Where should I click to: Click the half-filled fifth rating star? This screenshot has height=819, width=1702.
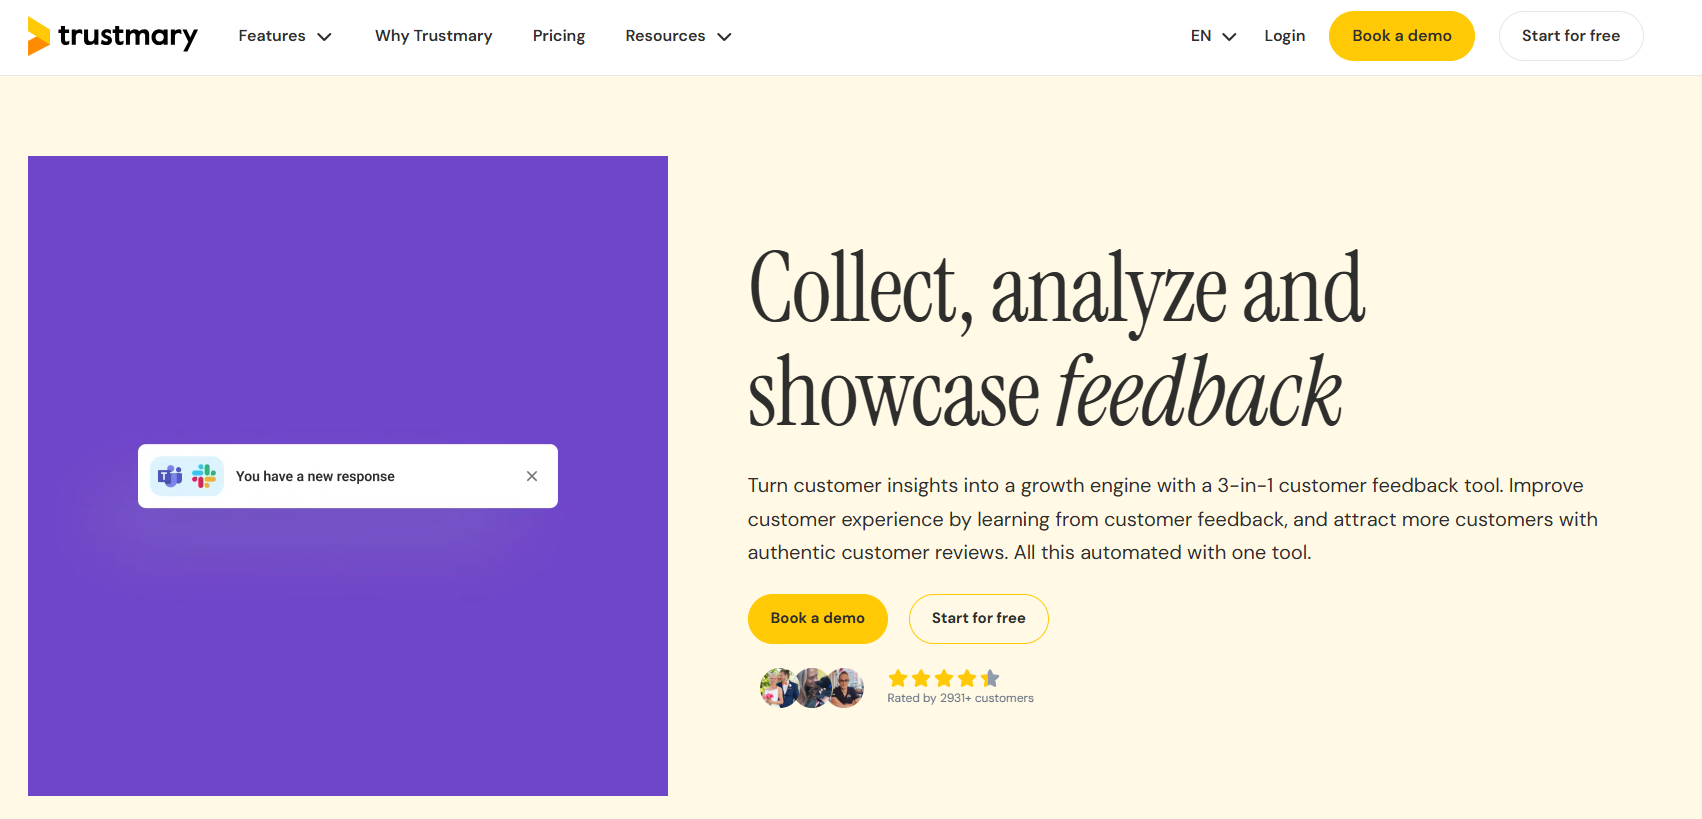point(989,678)
